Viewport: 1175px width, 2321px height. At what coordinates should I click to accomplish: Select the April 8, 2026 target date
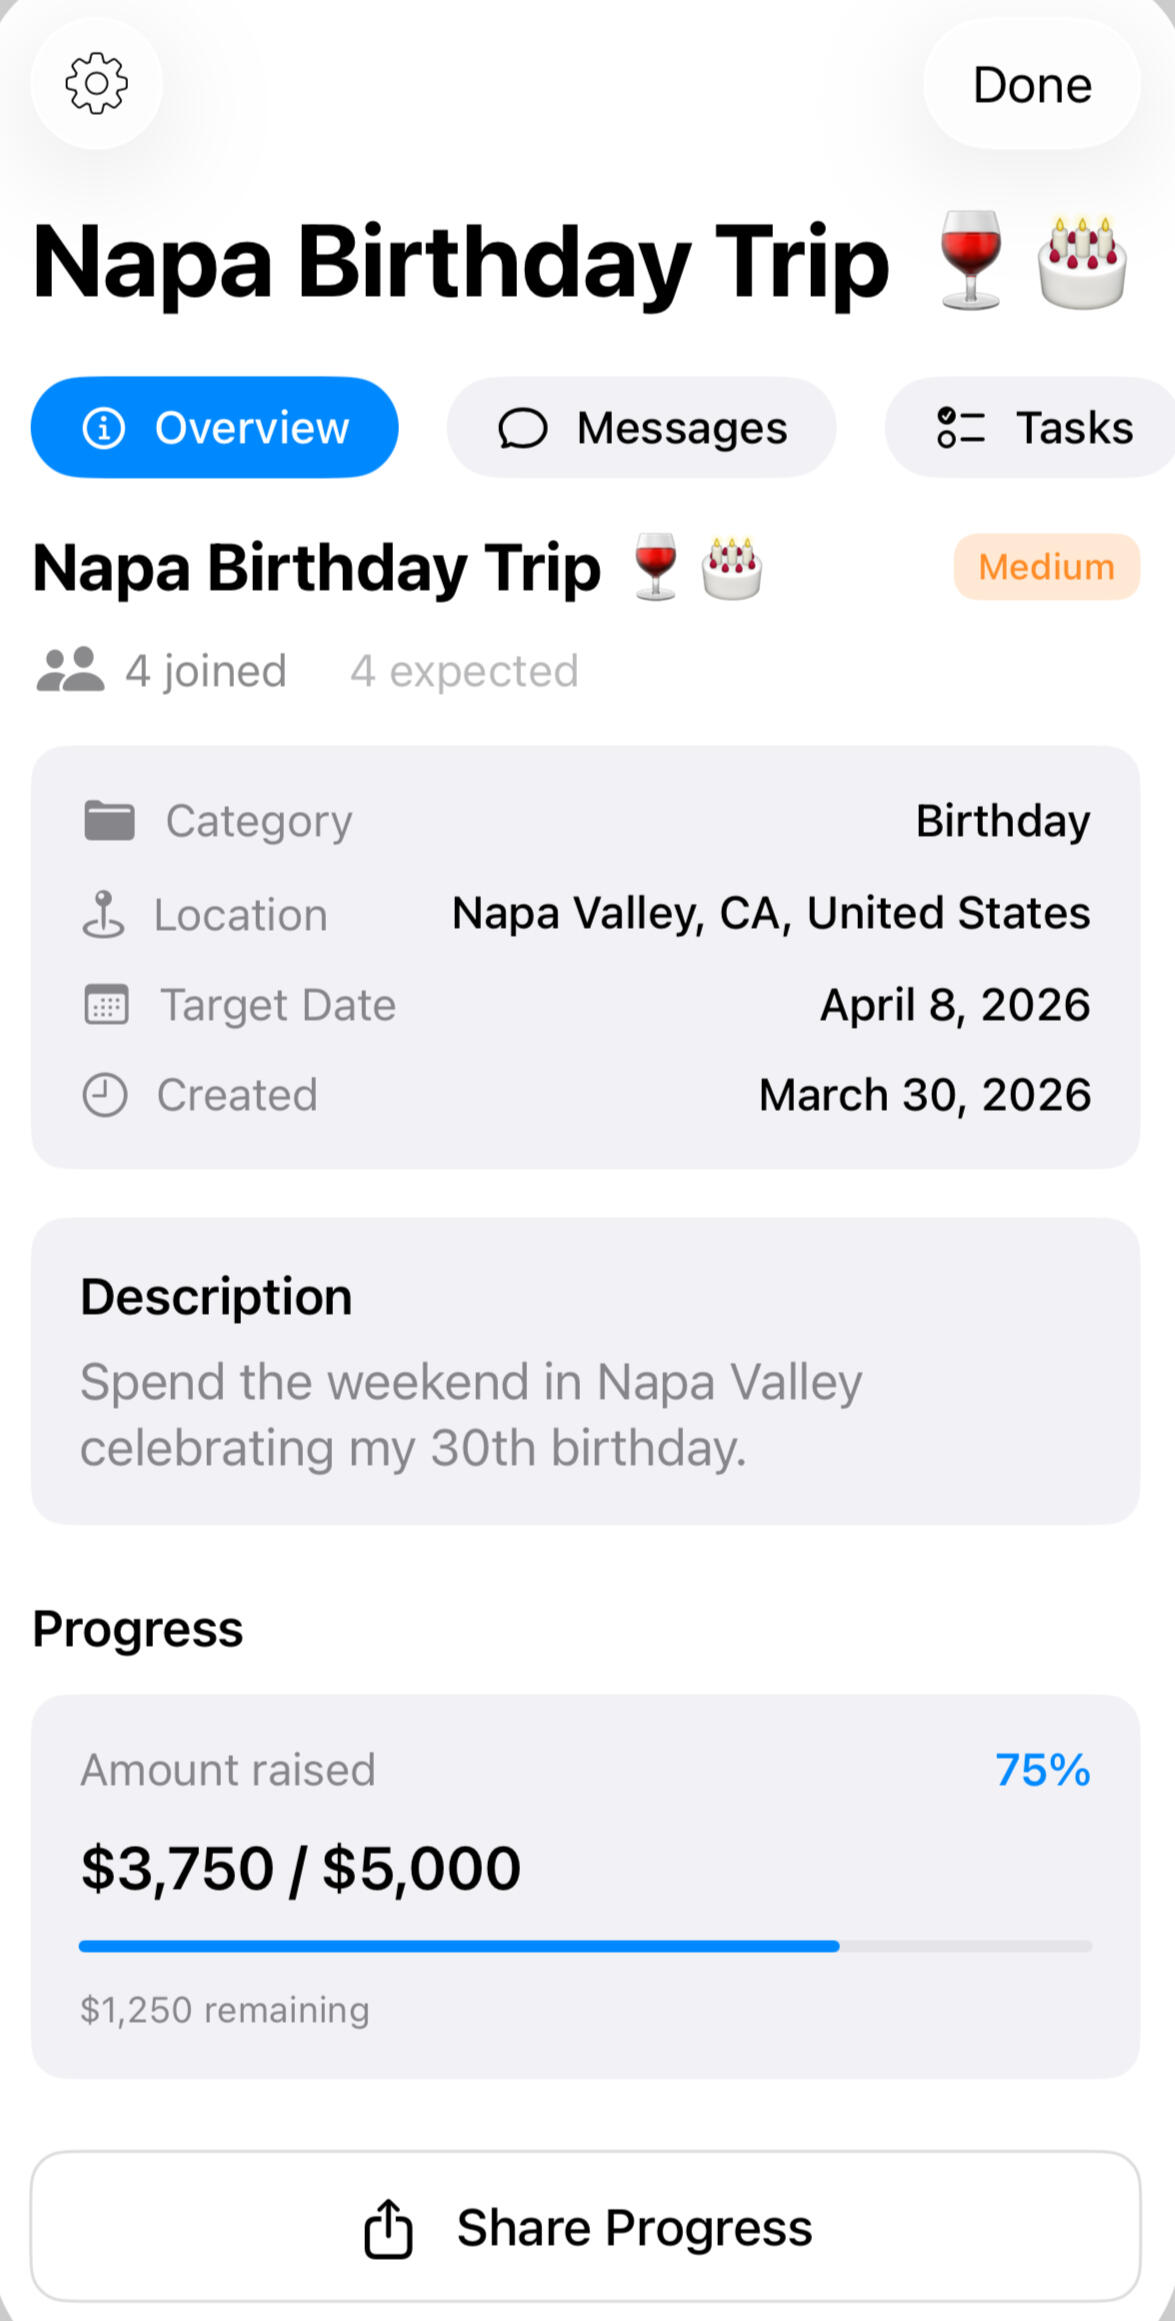coord(954,1005)
